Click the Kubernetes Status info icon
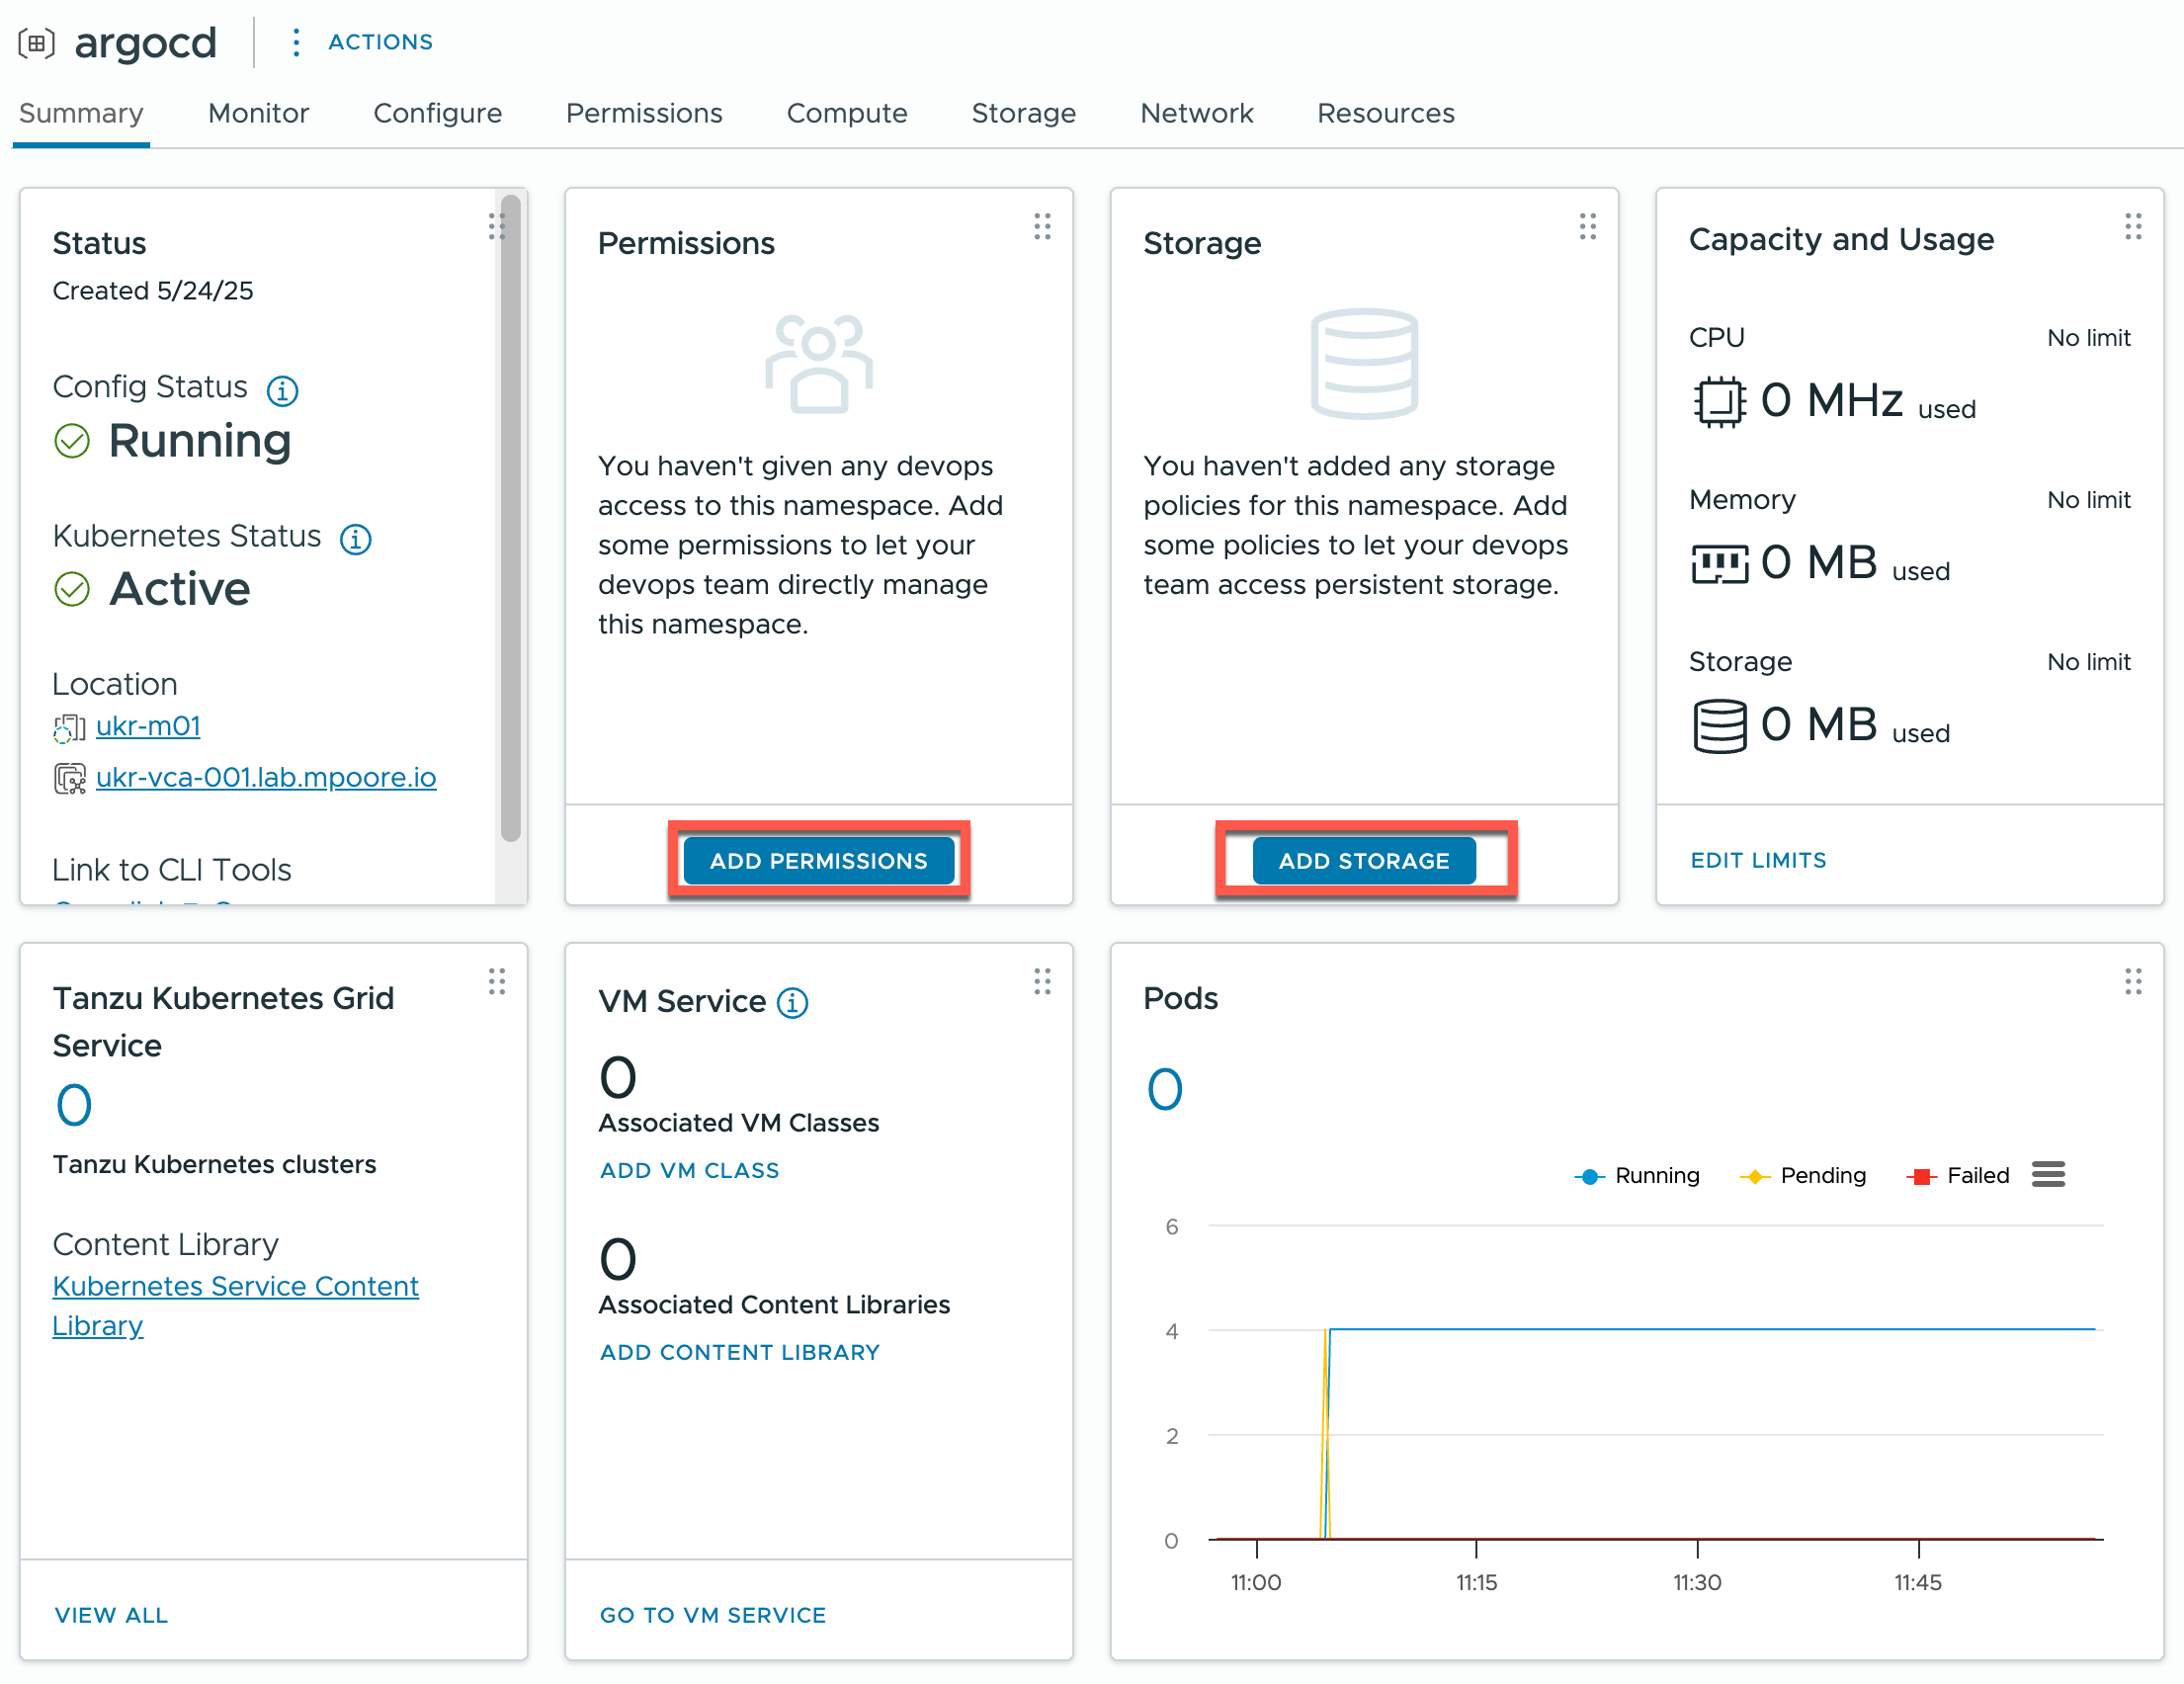 (x=356, y=539)
